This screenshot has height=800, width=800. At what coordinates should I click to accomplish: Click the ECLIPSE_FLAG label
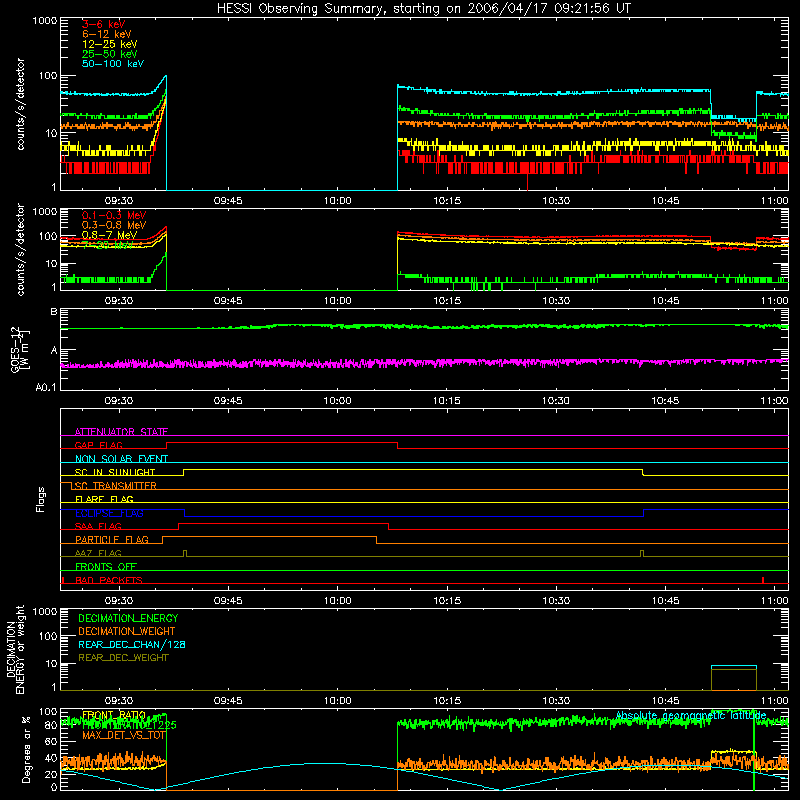point(109,513)
